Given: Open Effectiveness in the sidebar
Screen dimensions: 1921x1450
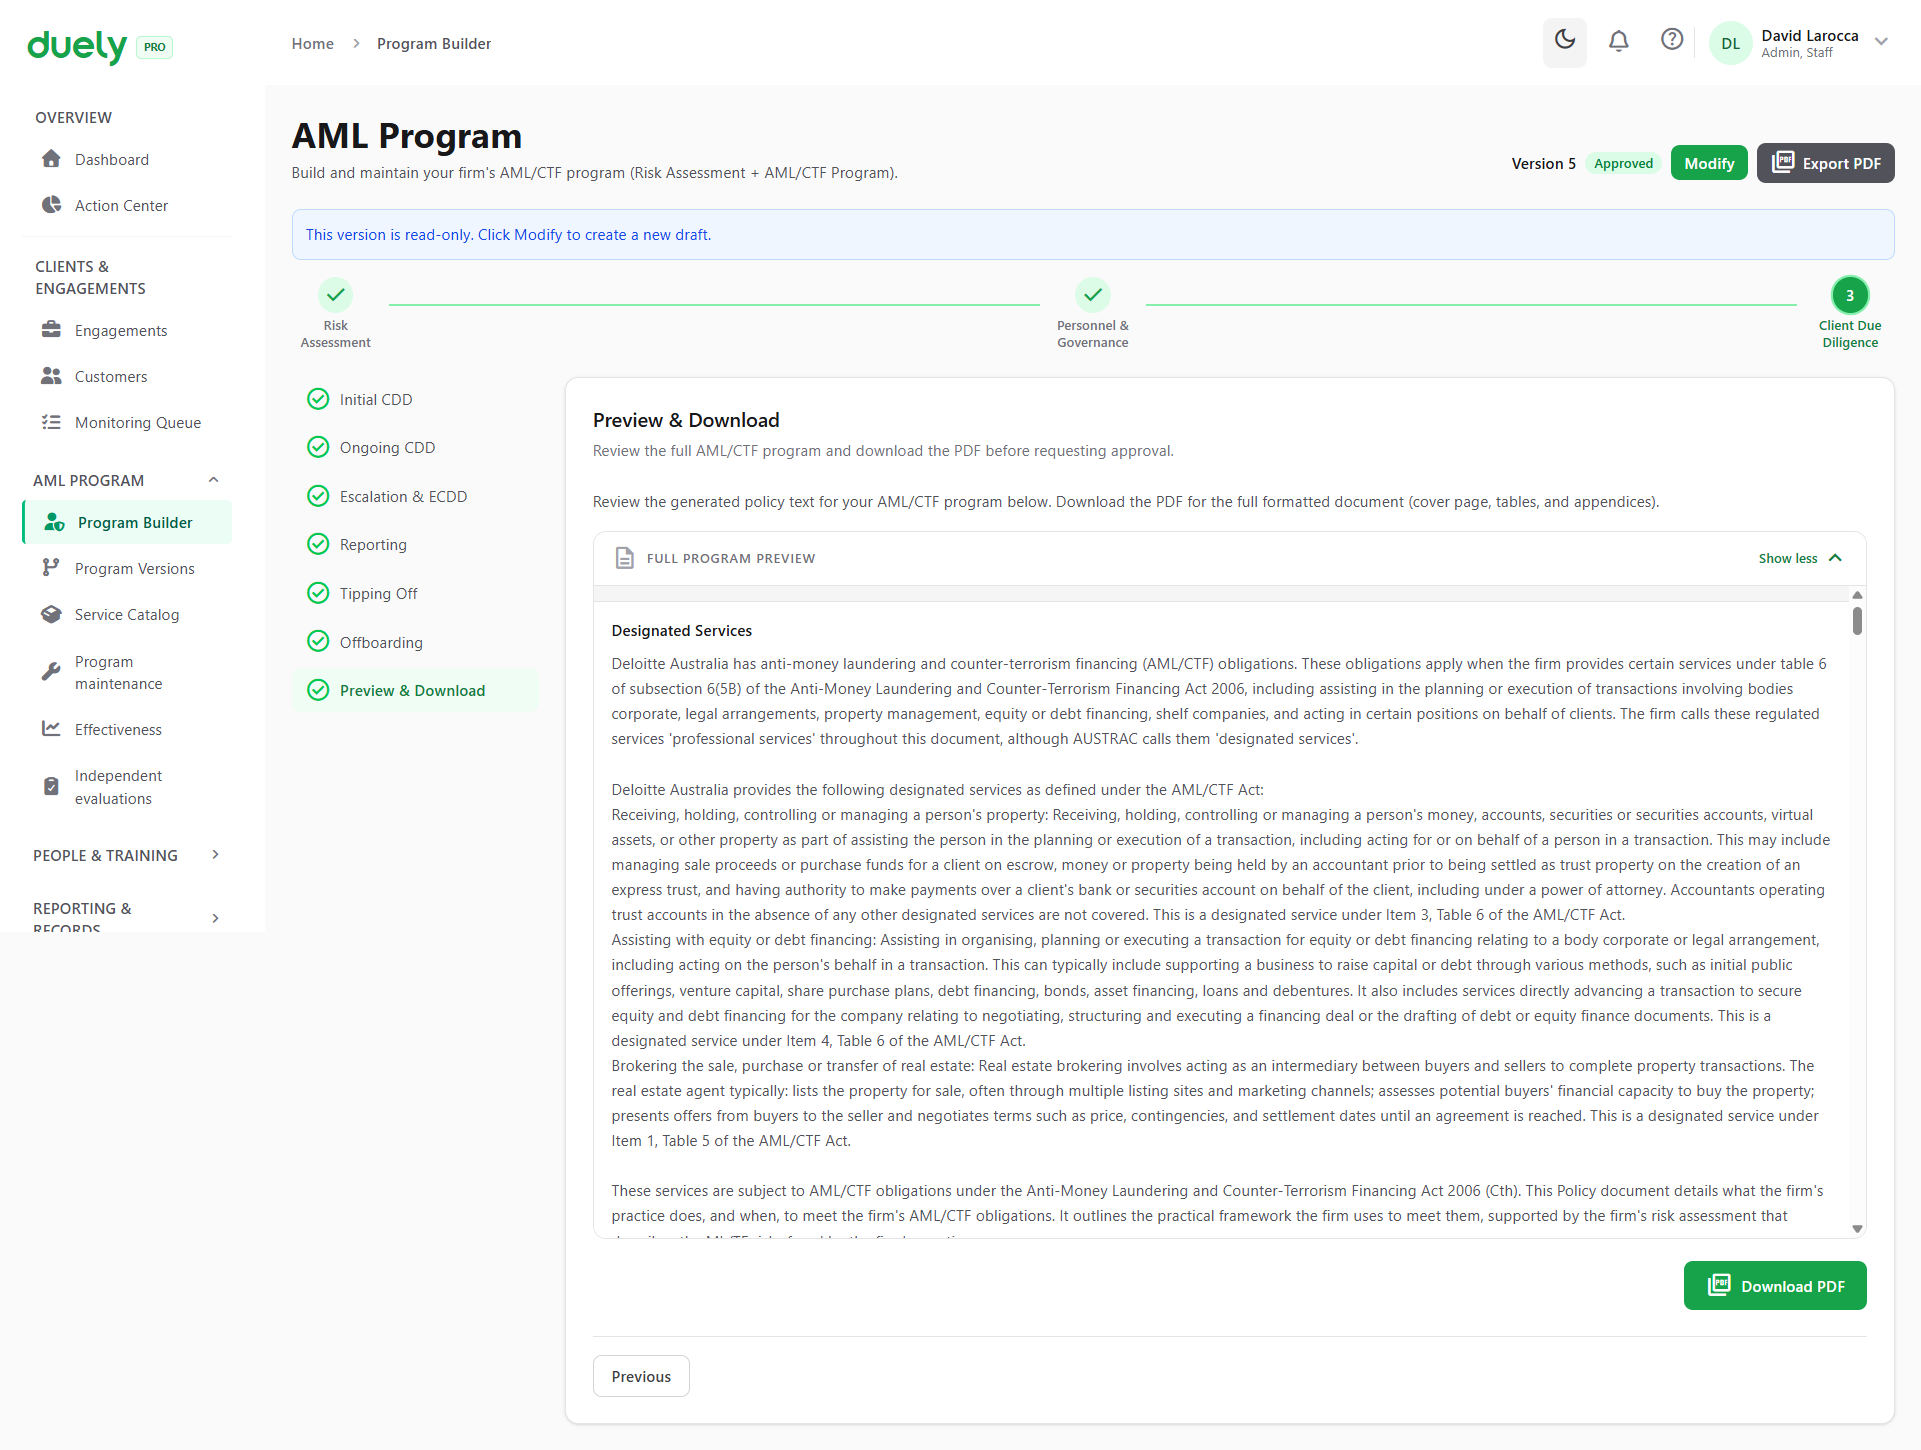Looking at the screenshot, I should pyautogui.click(x=127, y=729).
